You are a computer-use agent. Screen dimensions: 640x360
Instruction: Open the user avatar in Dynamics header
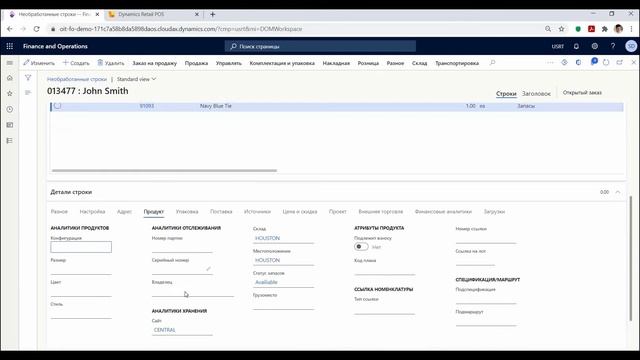[631, 46]
